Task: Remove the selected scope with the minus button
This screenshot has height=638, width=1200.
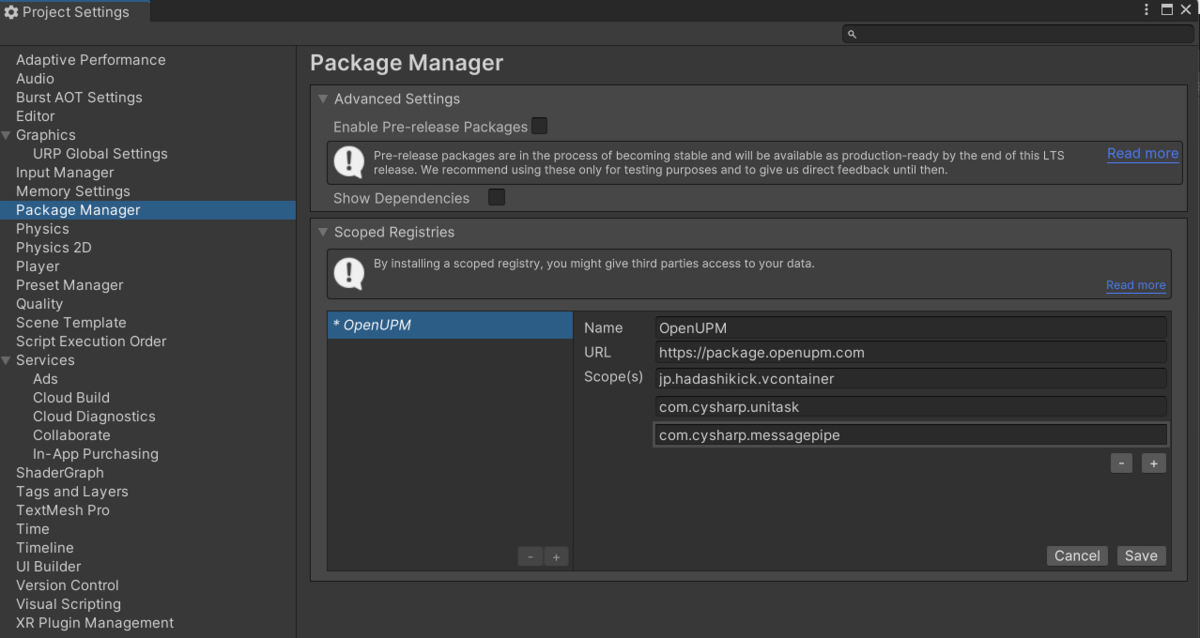Action: click(x=1121, y=462)
